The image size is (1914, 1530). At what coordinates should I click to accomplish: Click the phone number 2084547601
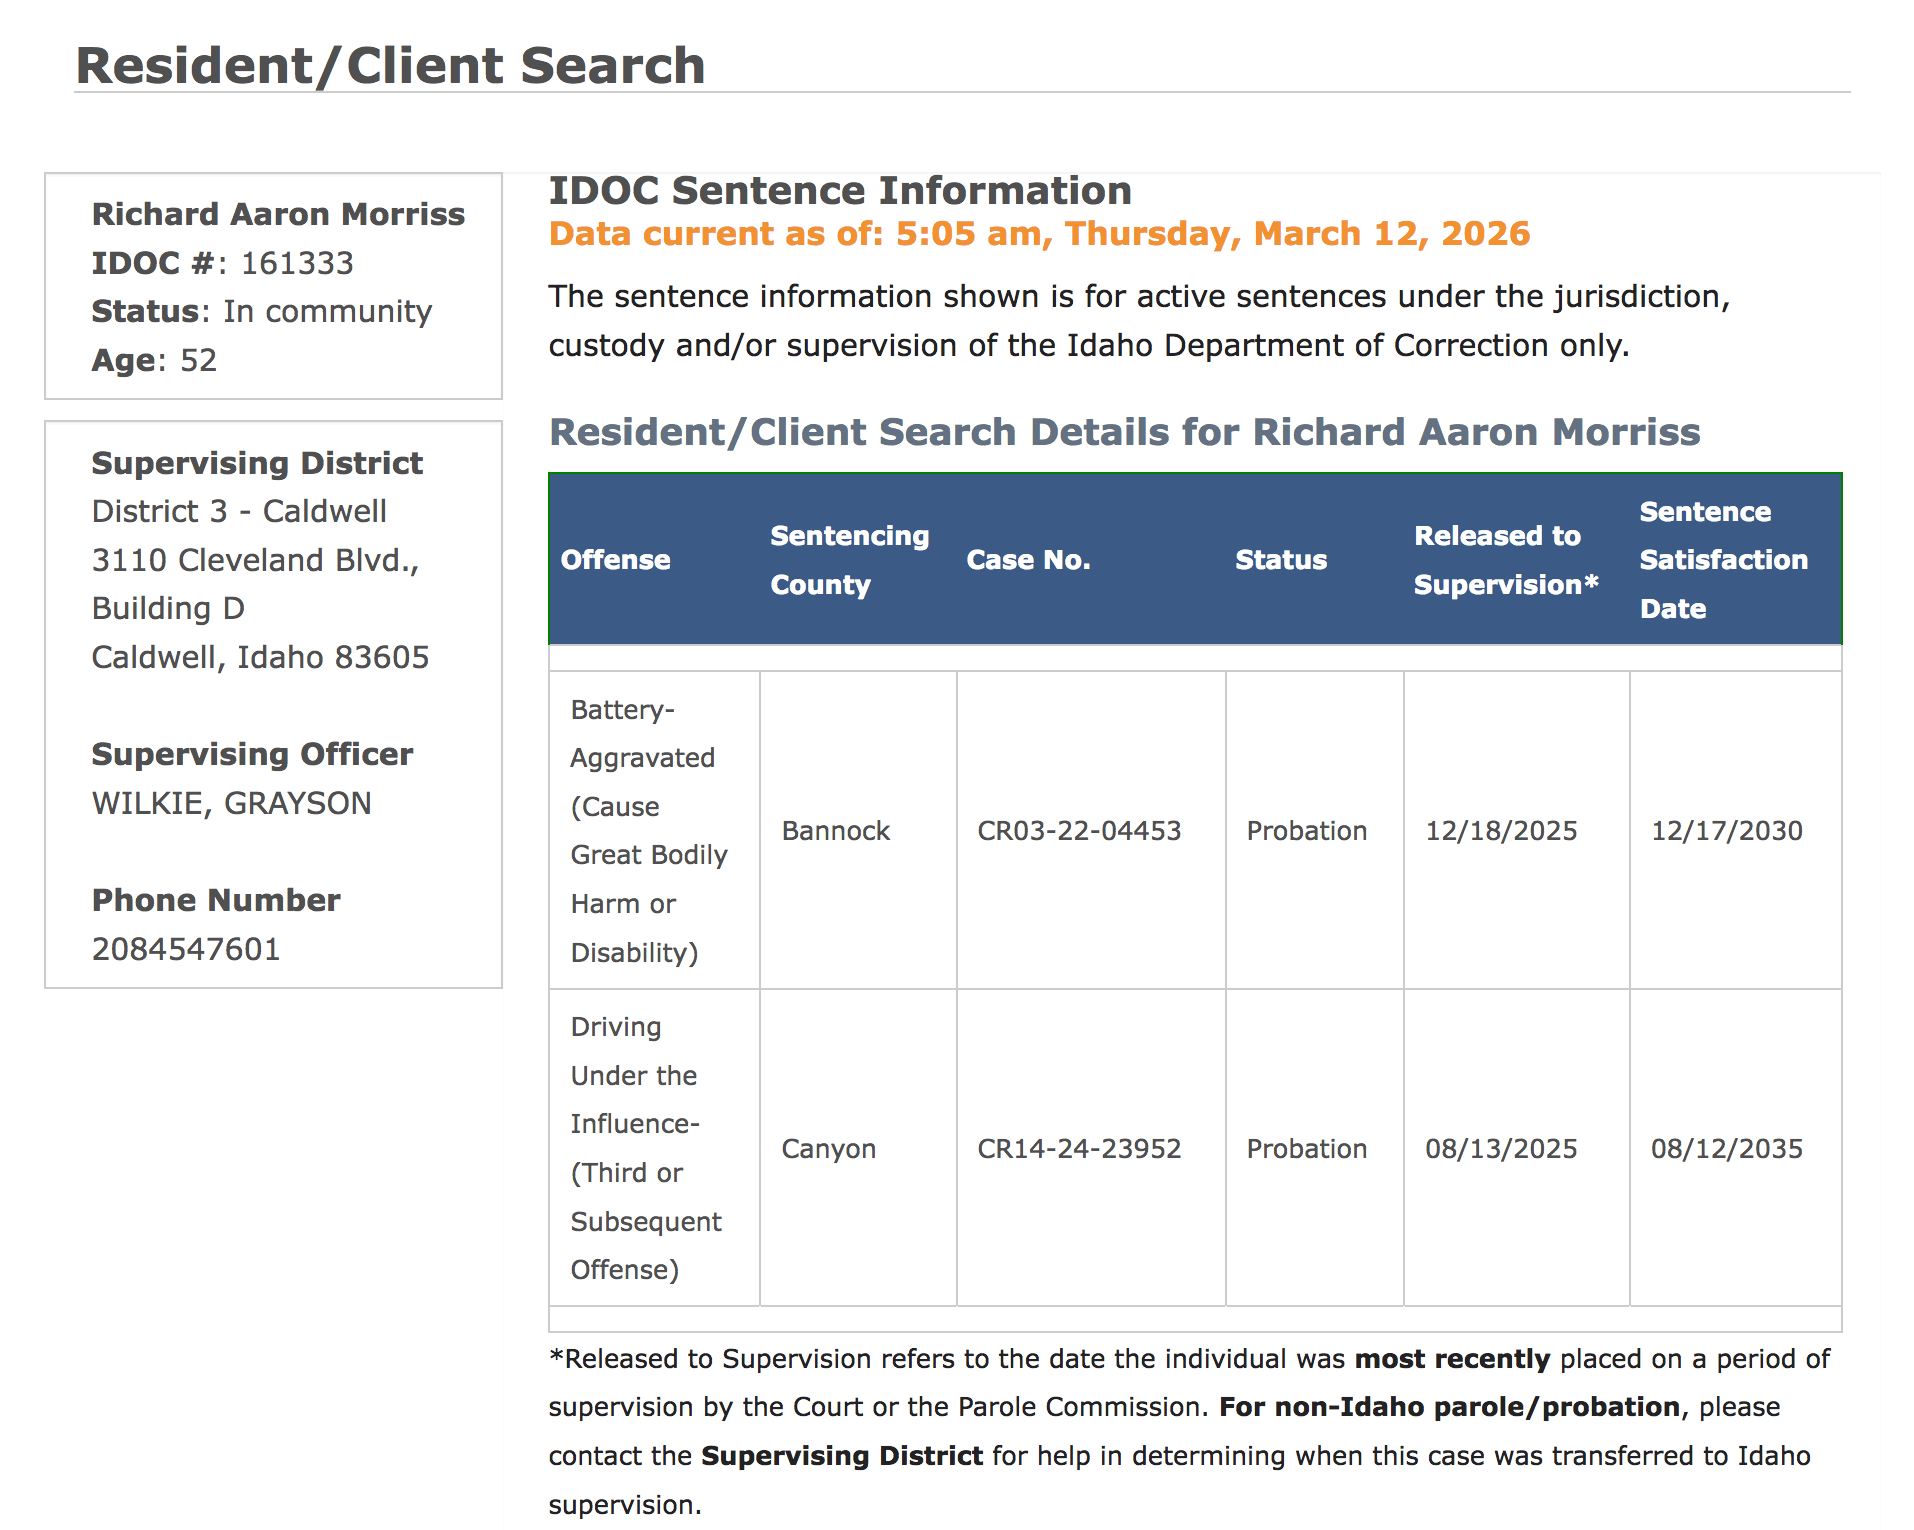[x=186, y=949]
